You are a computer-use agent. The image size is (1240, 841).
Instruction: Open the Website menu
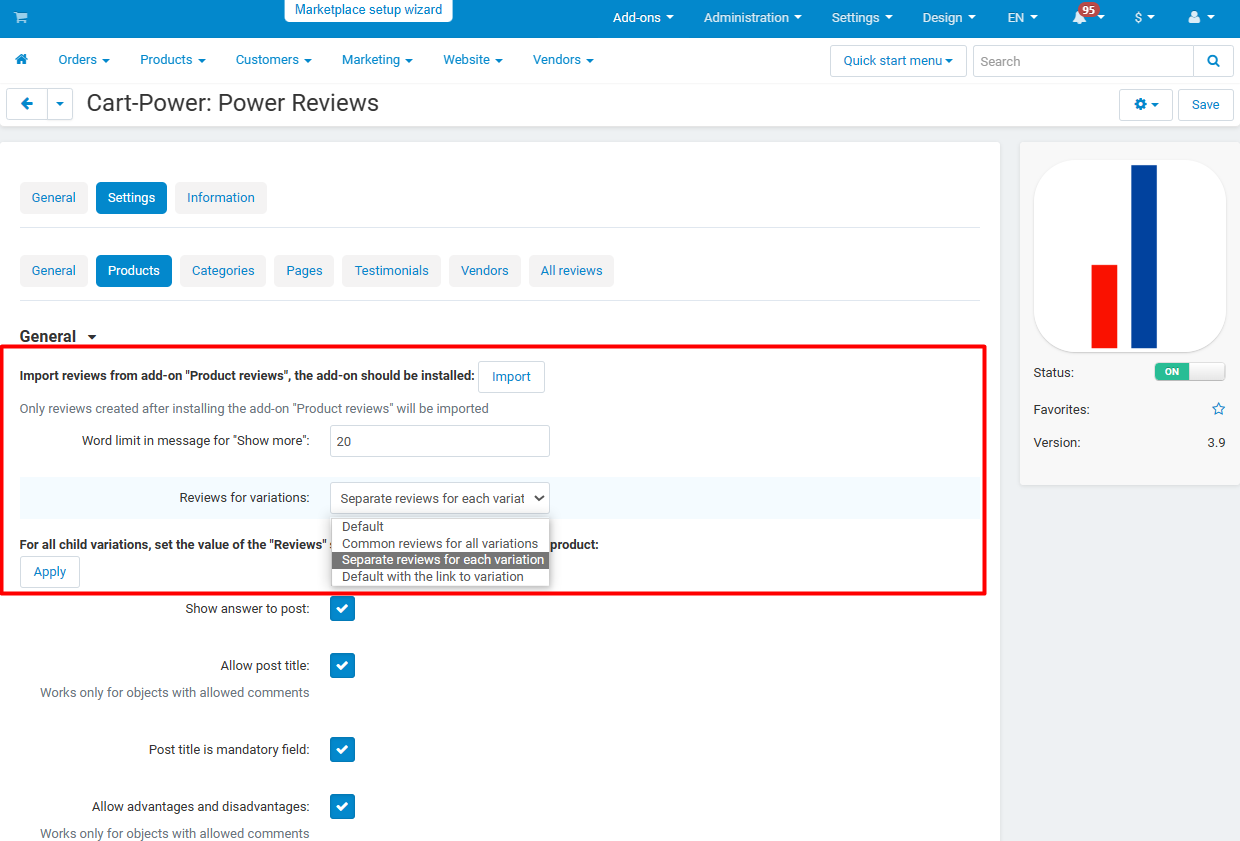click(473, 60)
